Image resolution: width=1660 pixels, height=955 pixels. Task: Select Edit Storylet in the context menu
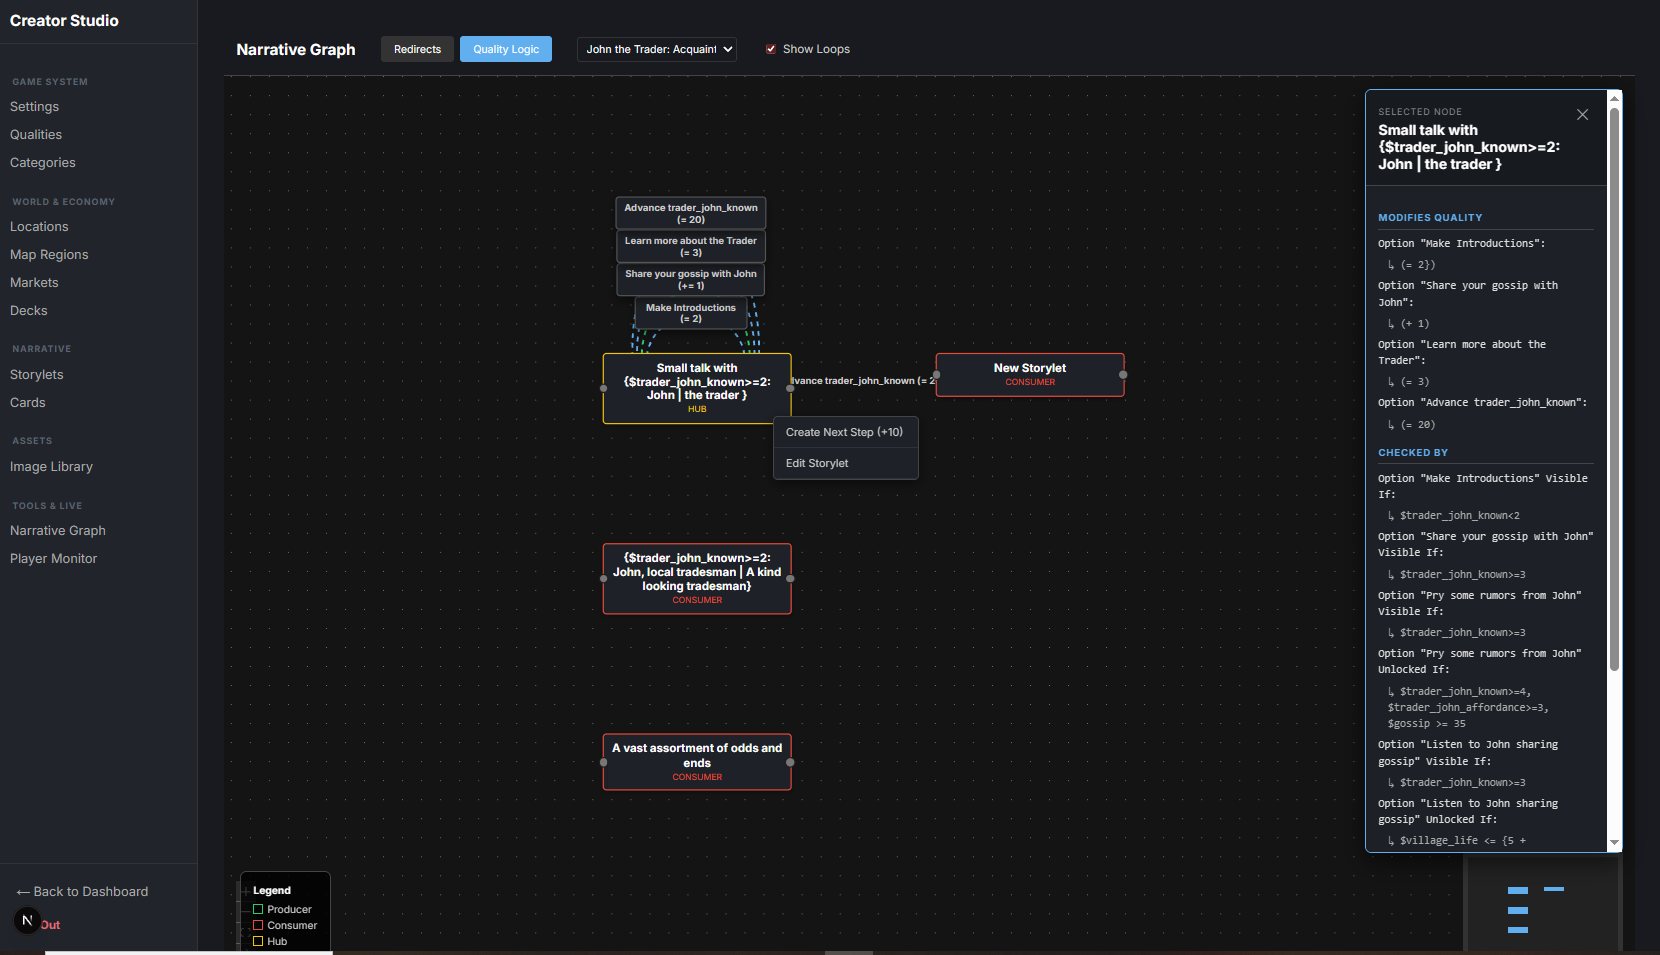tap(817, 463)
